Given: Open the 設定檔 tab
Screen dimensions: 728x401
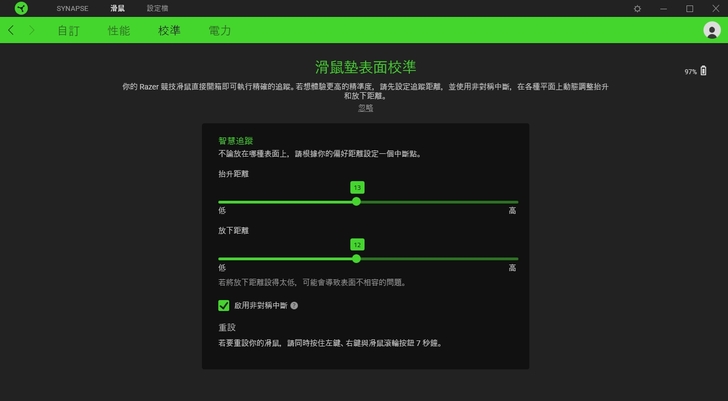Looking at the screenshot, I should pyautogui.click(x=157, y=8).
